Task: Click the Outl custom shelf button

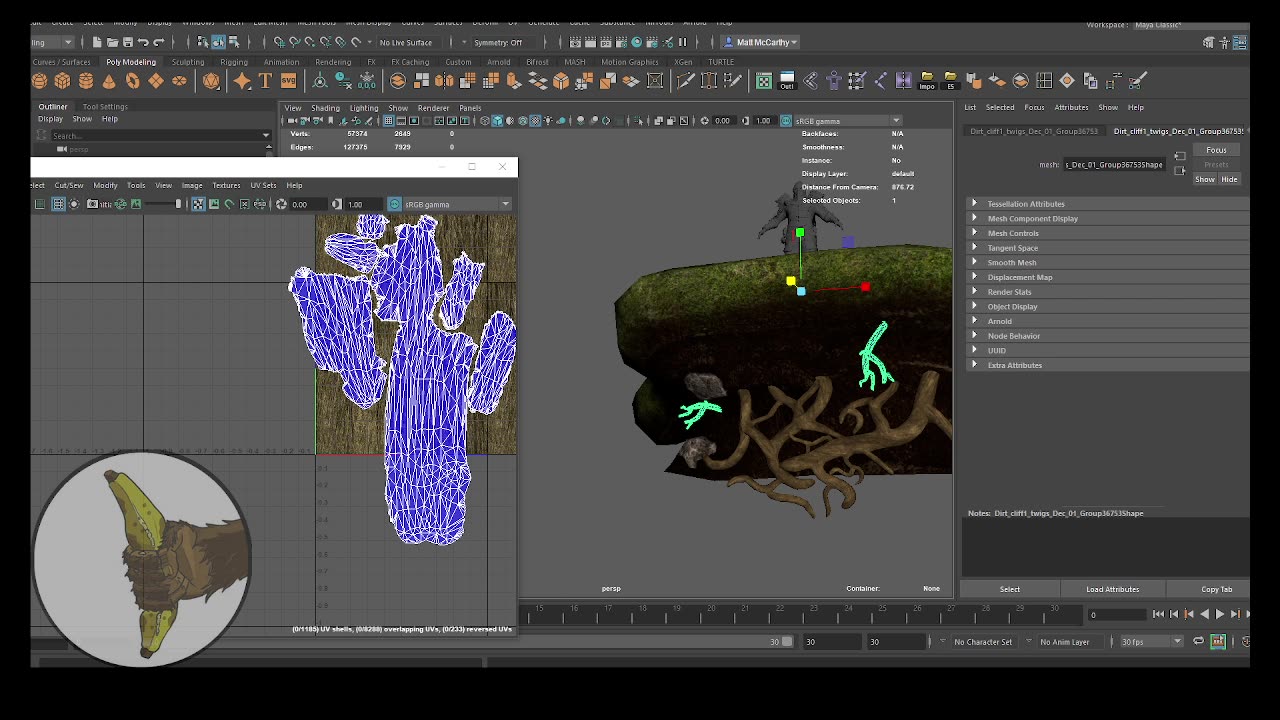Action: (787, 81)
